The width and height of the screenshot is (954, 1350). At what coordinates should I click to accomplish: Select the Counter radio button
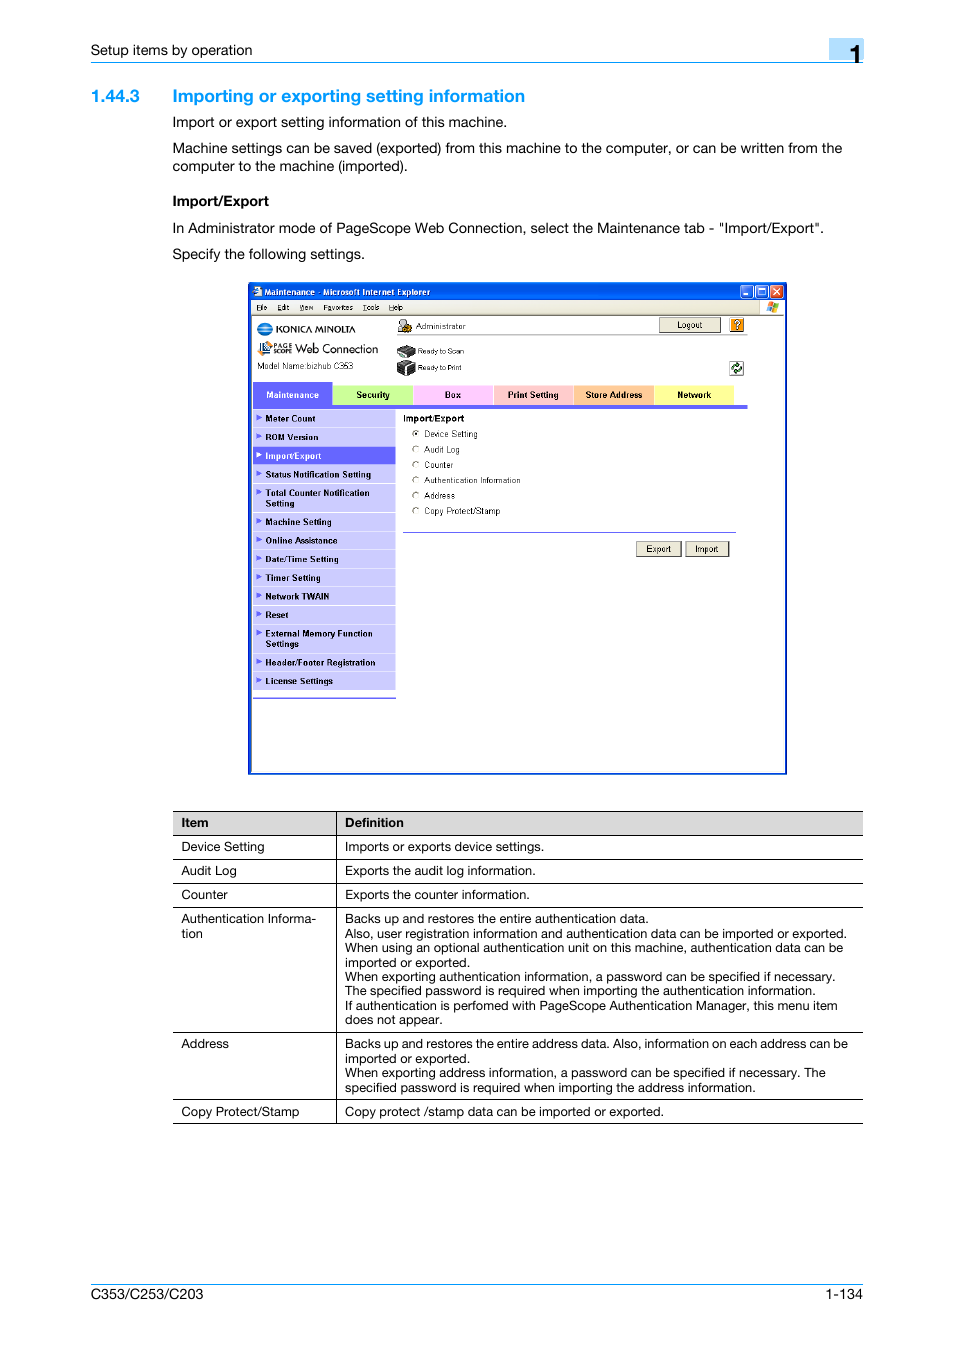(x=416, y=464)
